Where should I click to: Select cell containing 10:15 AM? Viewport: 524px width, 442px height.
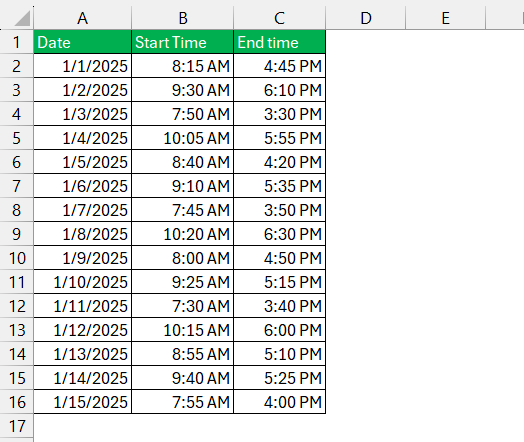click(182, 330)
